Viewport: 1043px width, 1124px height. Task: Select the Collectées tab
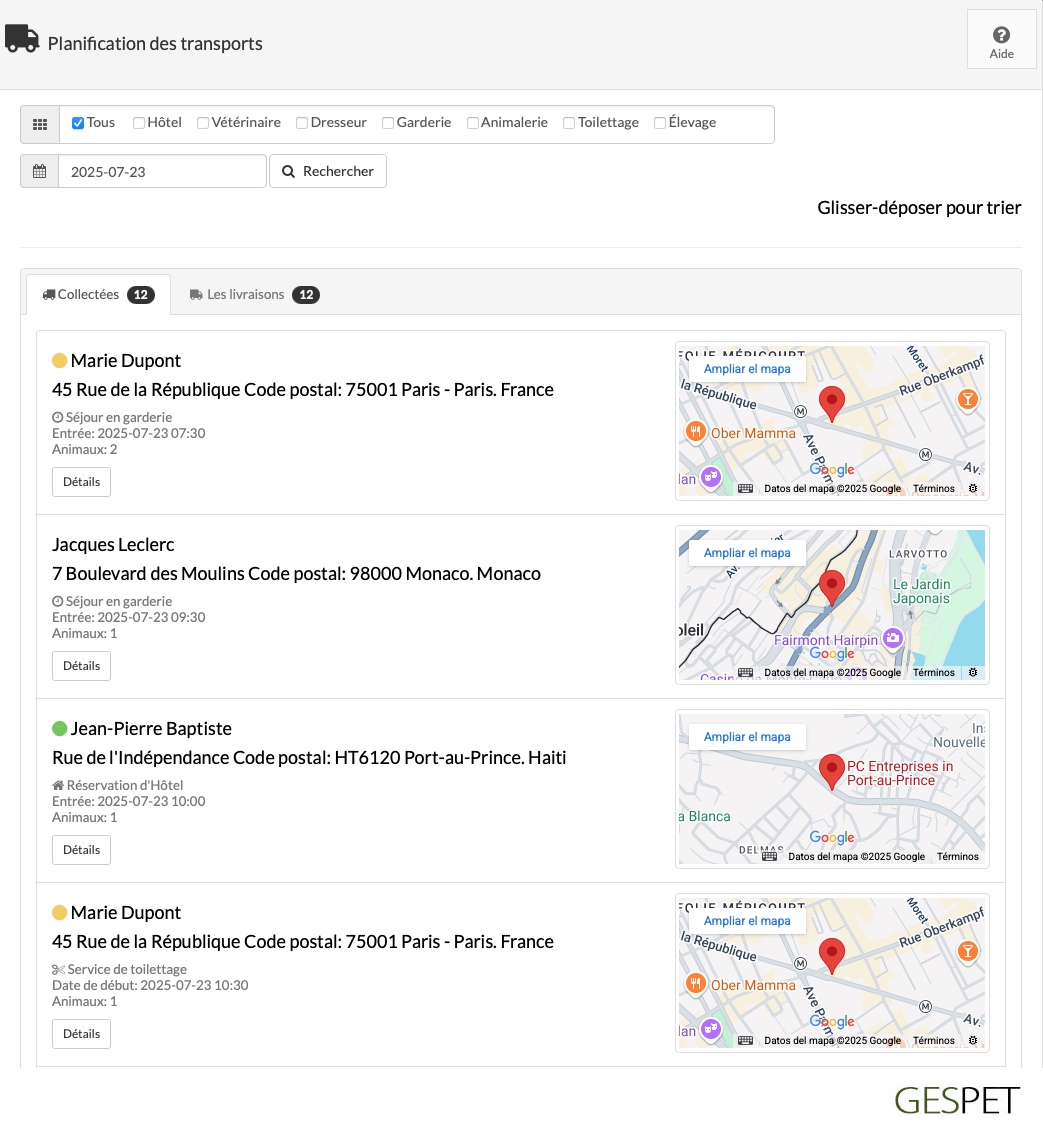coord(98,295)
